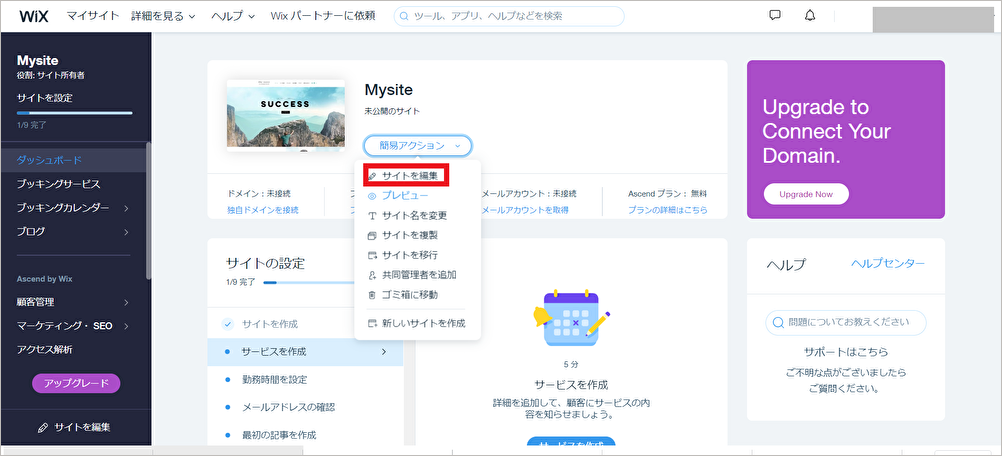The image size is (1002, 456).
Task: Expand ブッキングカレンダー in sidebar
Action: point(126,208)
